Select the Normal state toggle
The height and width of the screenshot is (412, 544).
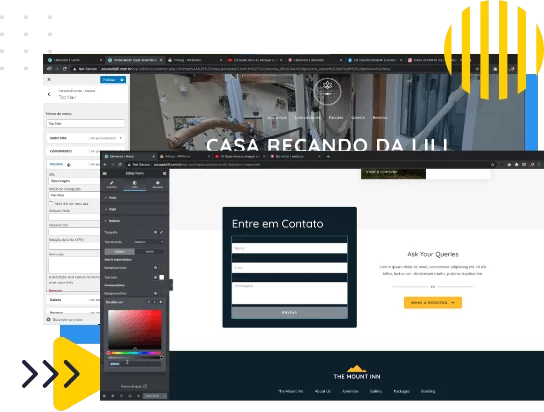[x=120, y=251]
